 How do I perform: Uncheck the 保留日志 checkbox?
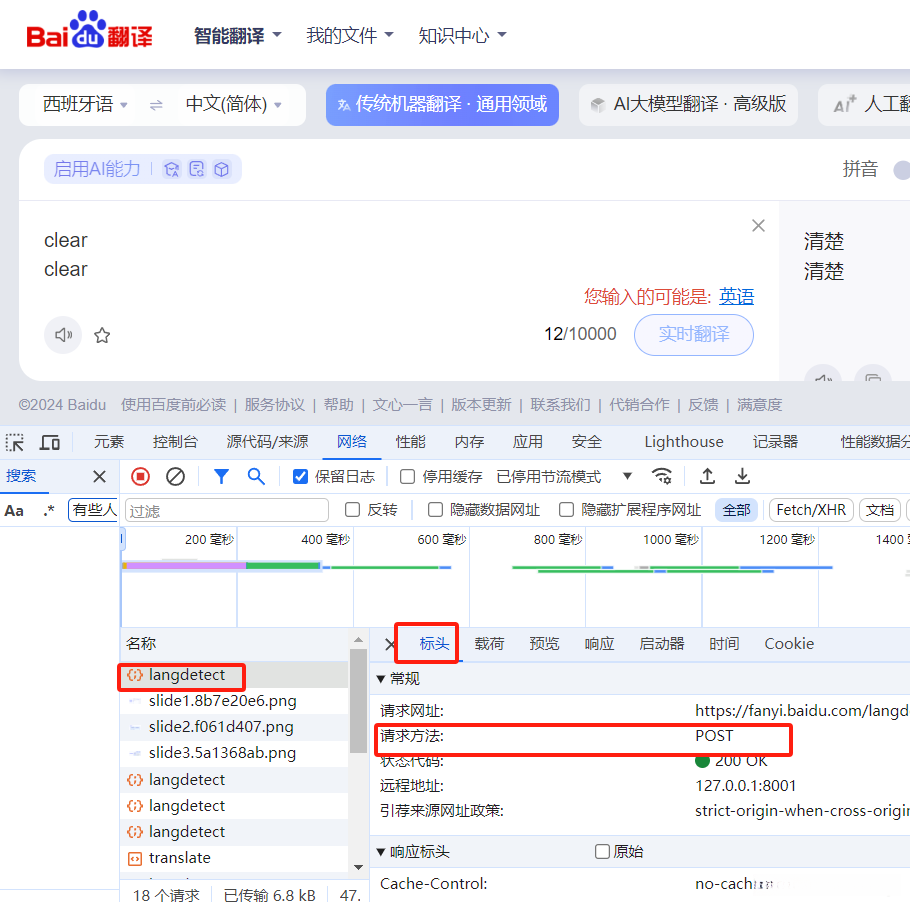click(x=301, y=477)
